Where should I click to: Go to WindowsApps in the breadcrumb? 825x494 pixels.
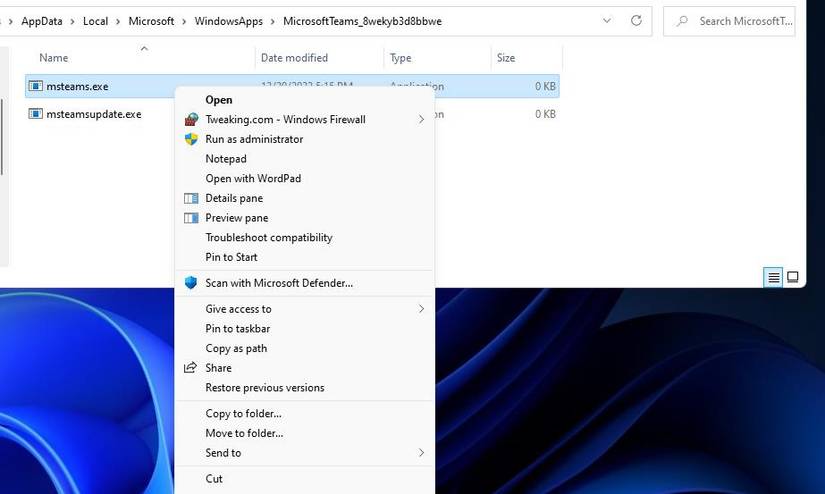coord(228,21)
